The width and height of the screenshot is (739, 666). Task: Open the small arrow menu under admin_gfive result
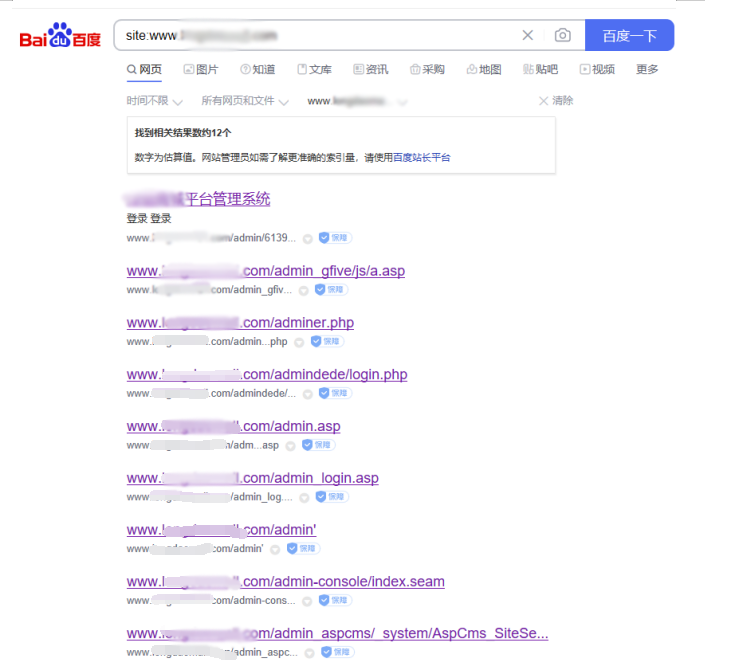pyautogui.click(x=304, y=290)
